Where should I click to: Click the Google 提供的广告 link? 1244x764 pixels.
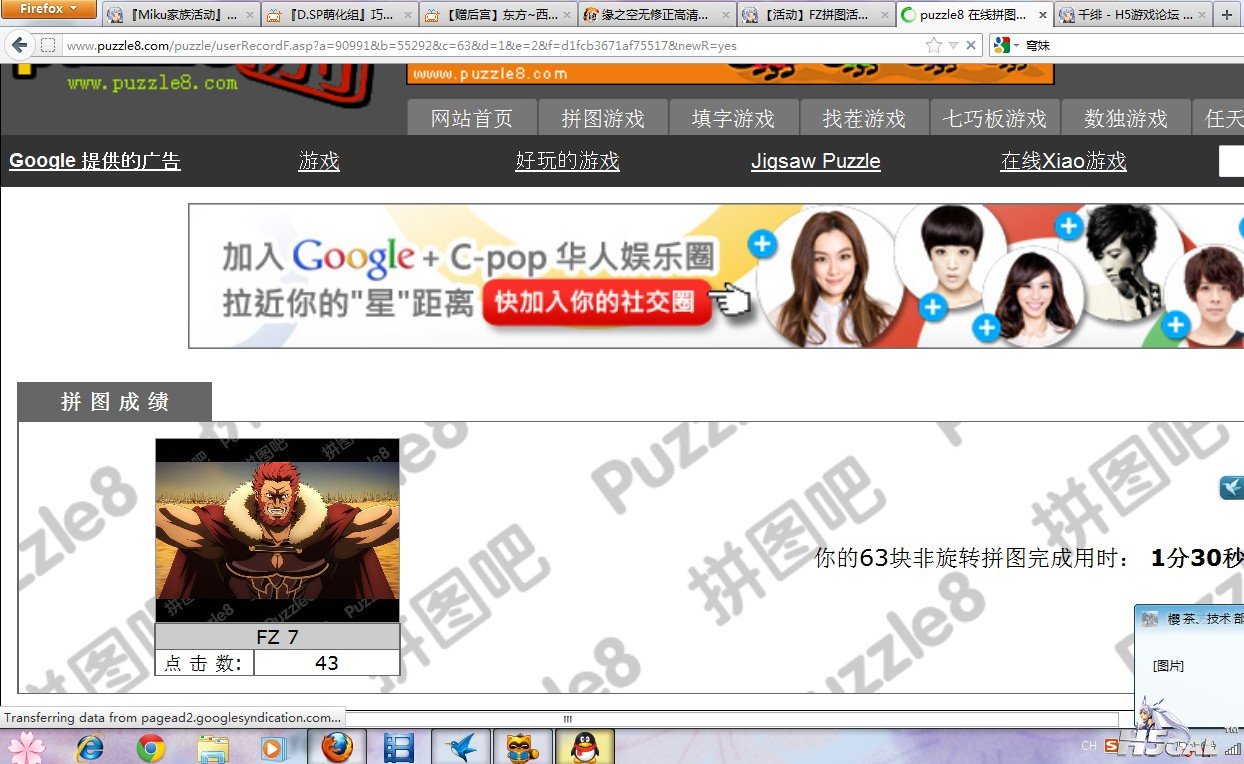pyautogui.click(x=95, y=161)
